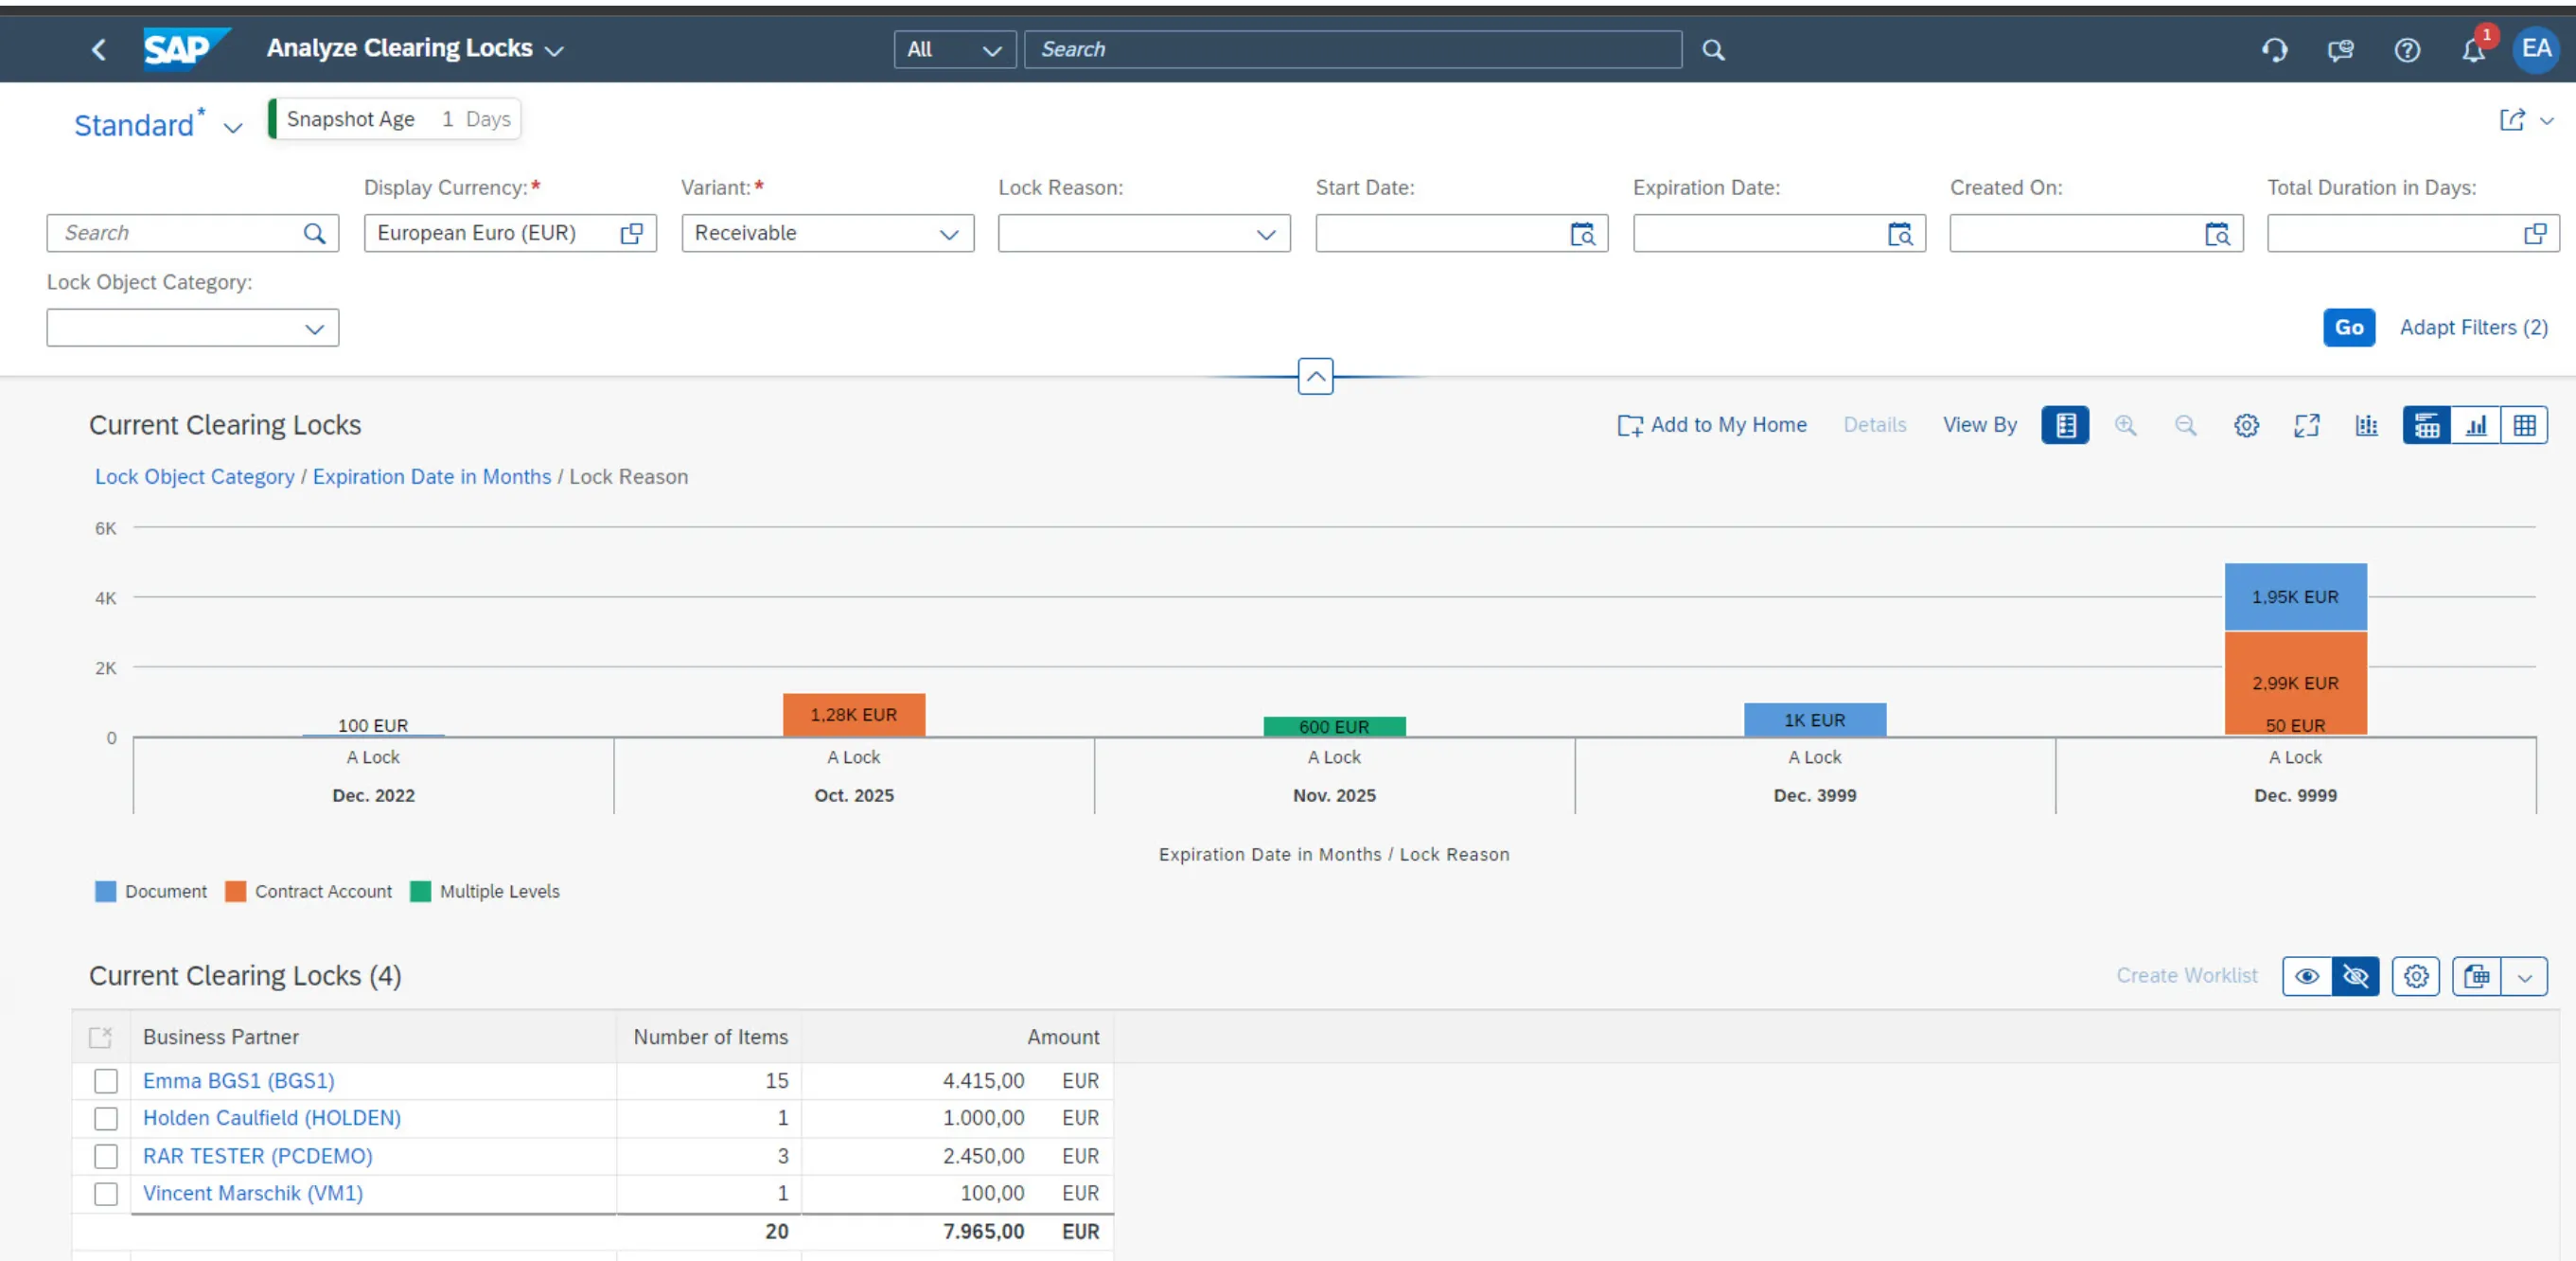Viewport: 2576px width, 1261px height.
Task: Open Vincent Marschik (VM1) link
Action: [252, 1193]
